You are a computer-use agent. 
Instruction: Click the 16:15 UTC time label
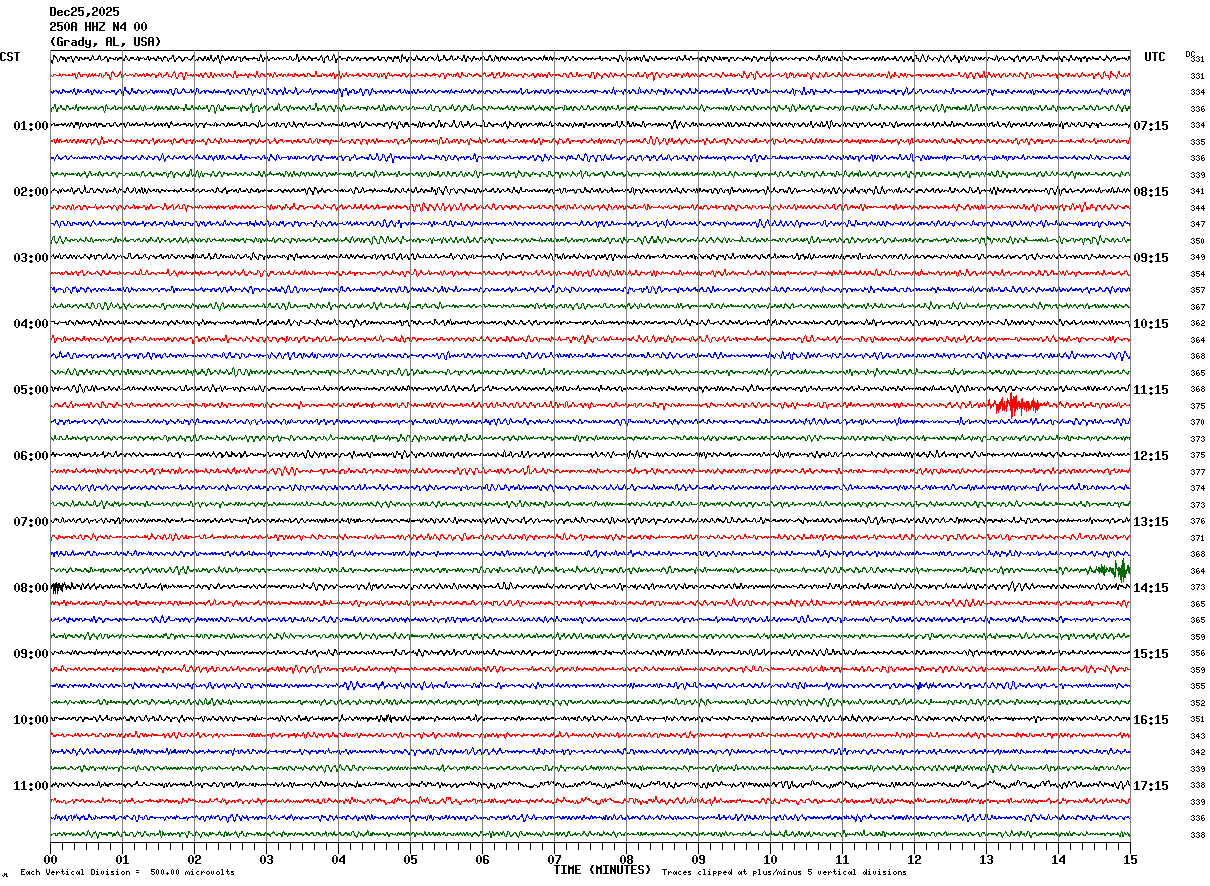point(1151,720)
